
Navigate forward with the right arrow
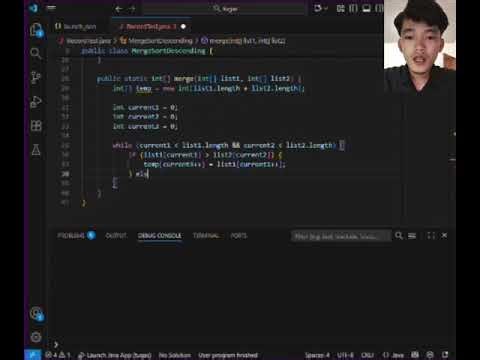coord(132,9)
